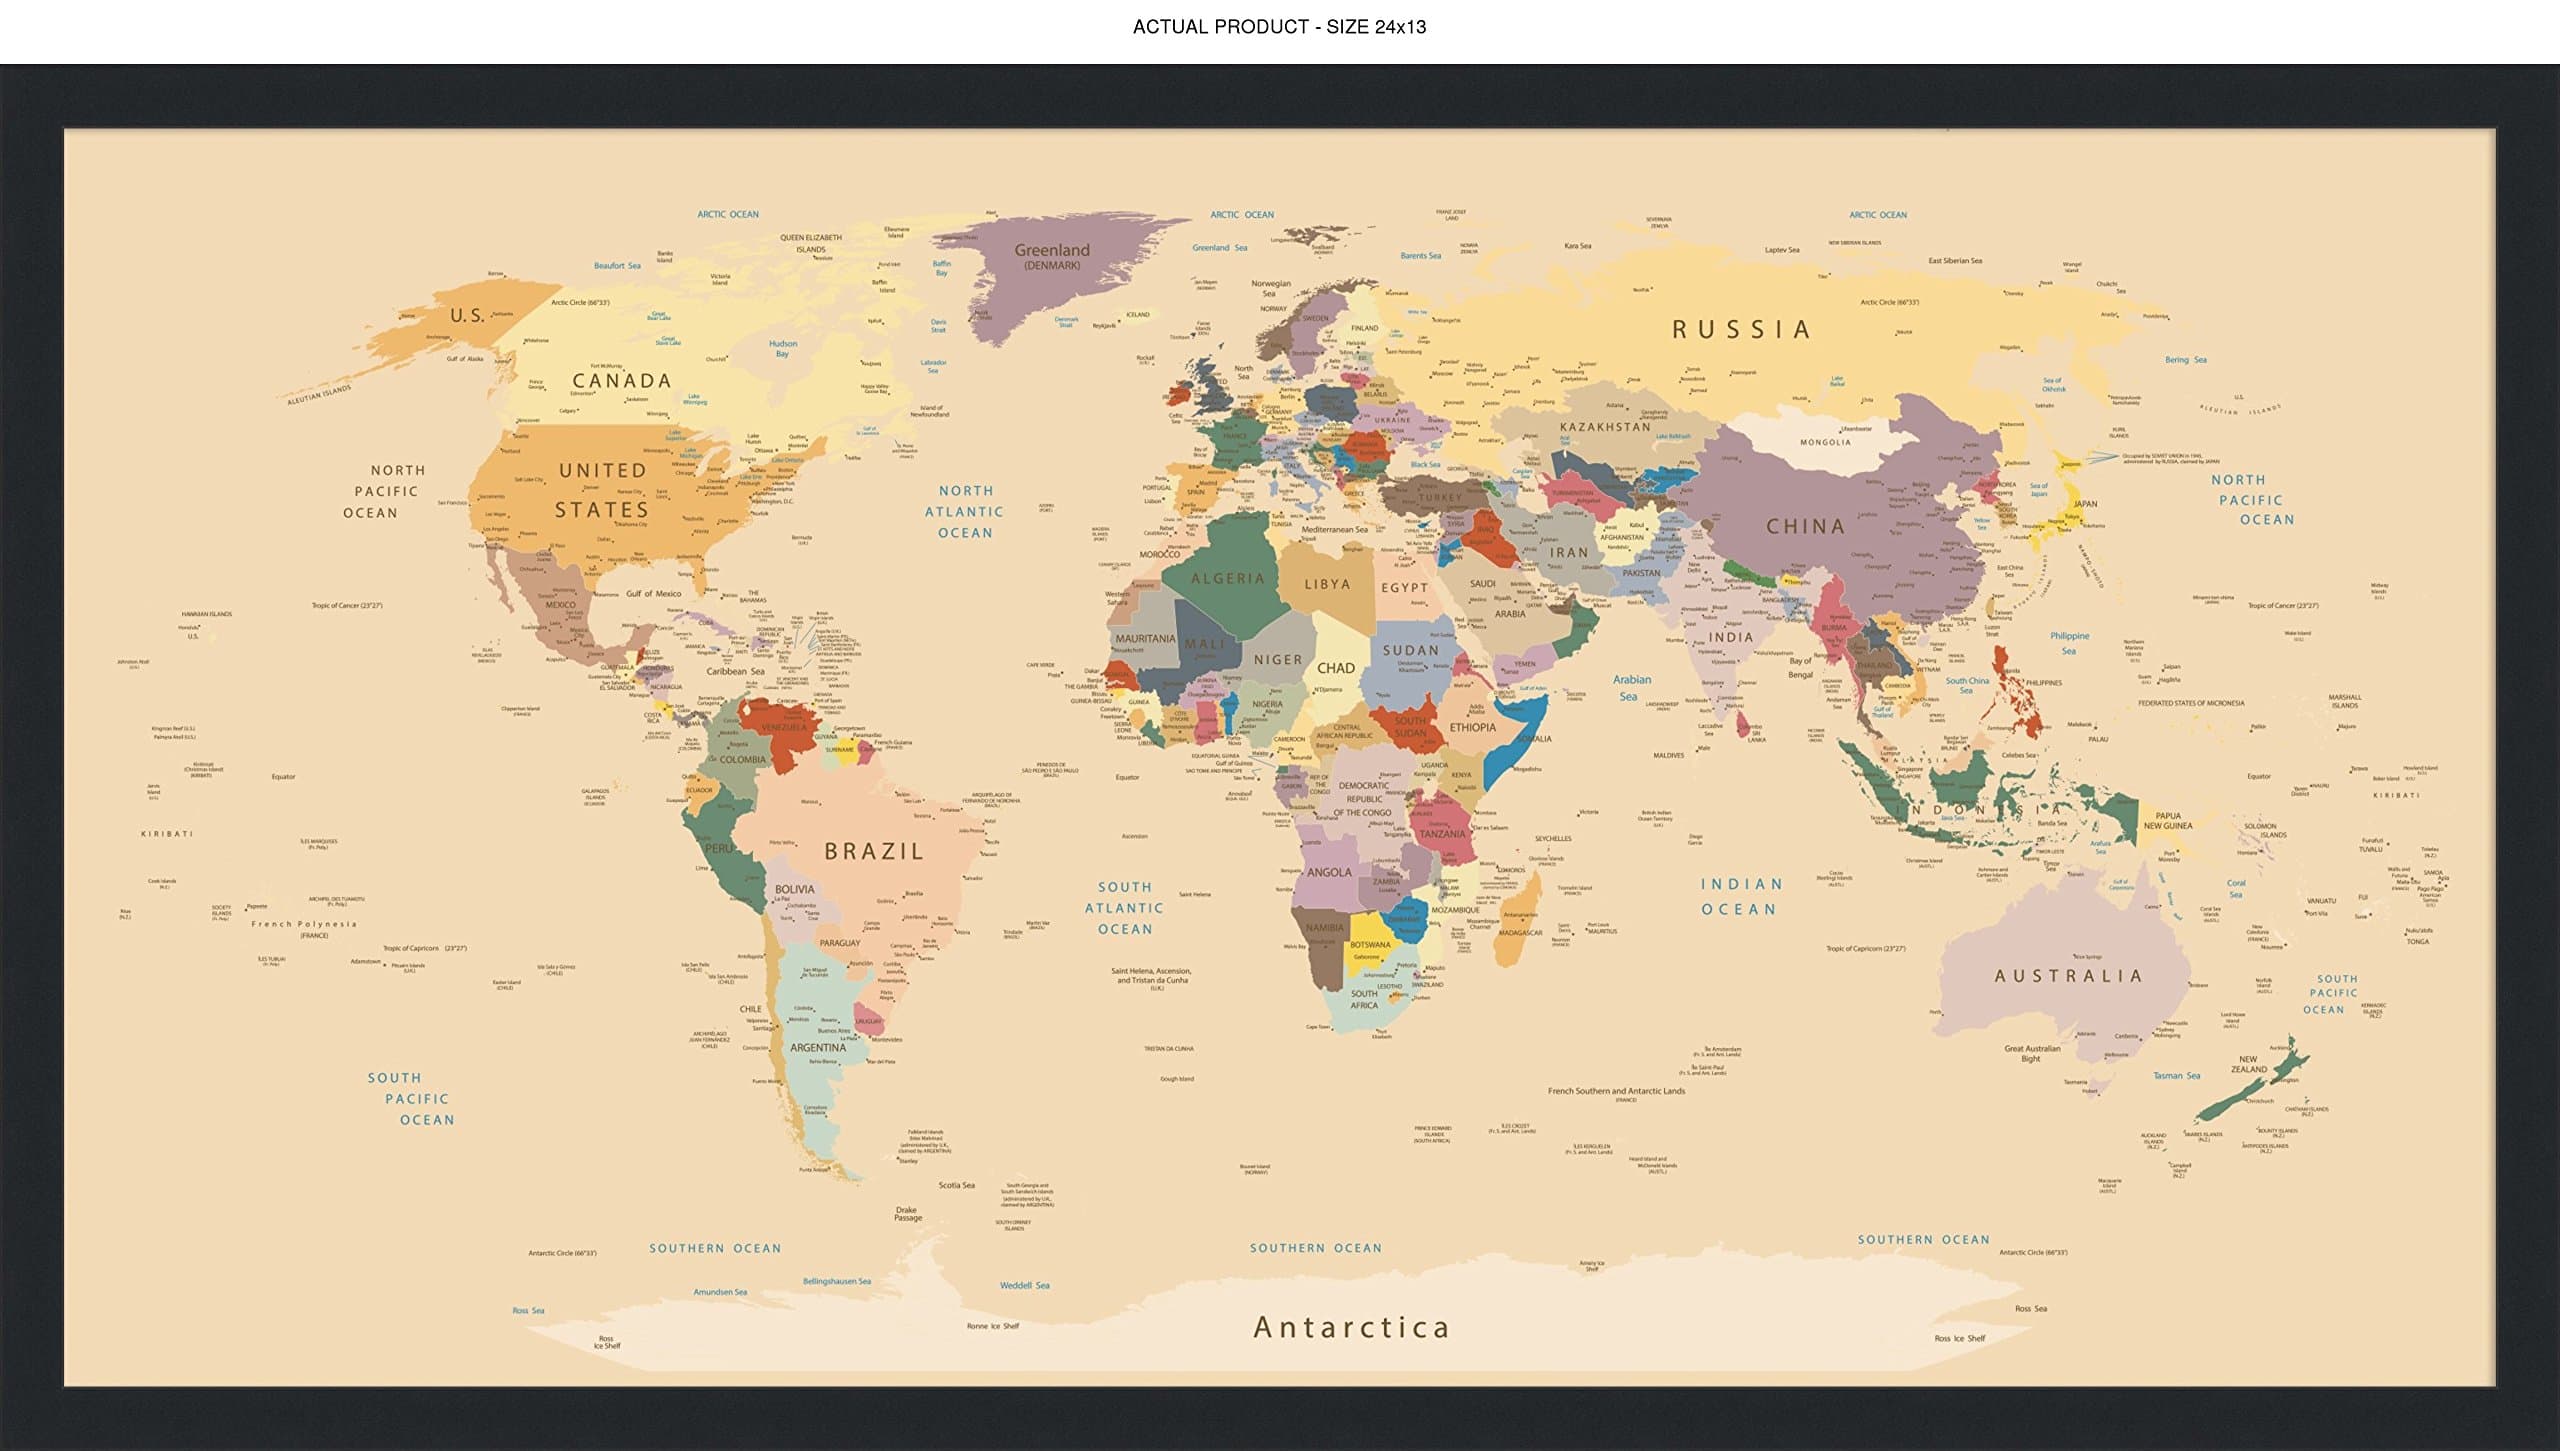The width and height of the screenshot is (2560, 1451).
Task: Click the ARGENTINA country label
Action: pos(818,1048)
